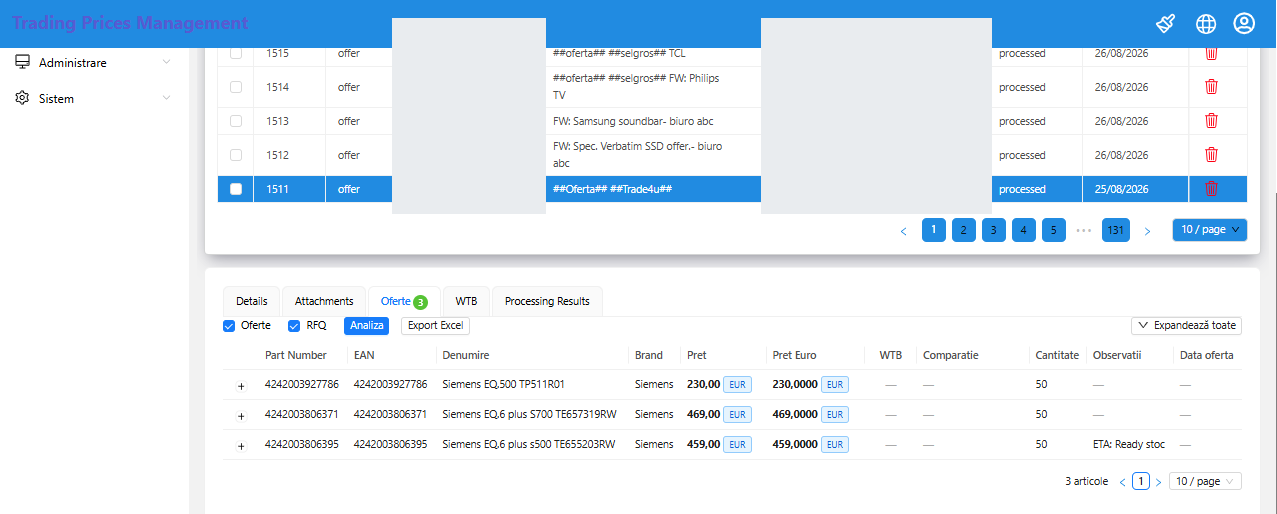Click Expandează toate button
Screen dimensions: 1277x514
coord(1186,326)
